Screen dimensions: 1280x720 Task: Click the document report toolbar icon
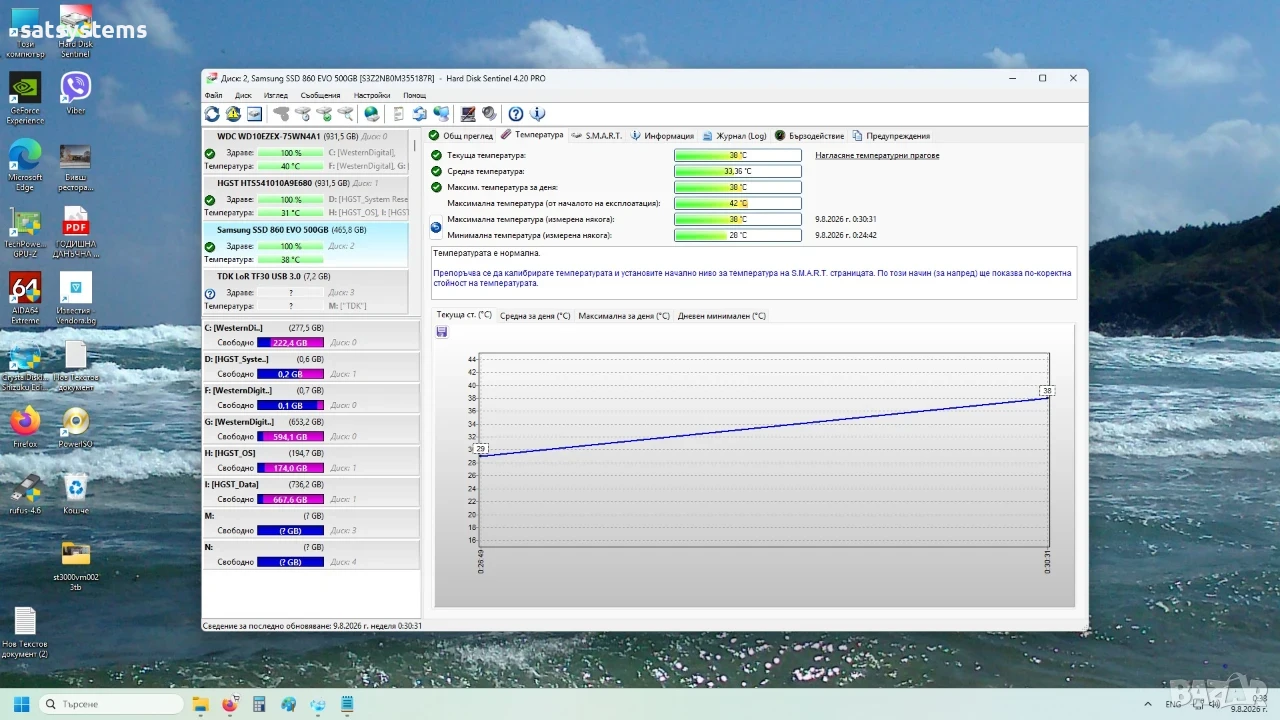point(399,114)
